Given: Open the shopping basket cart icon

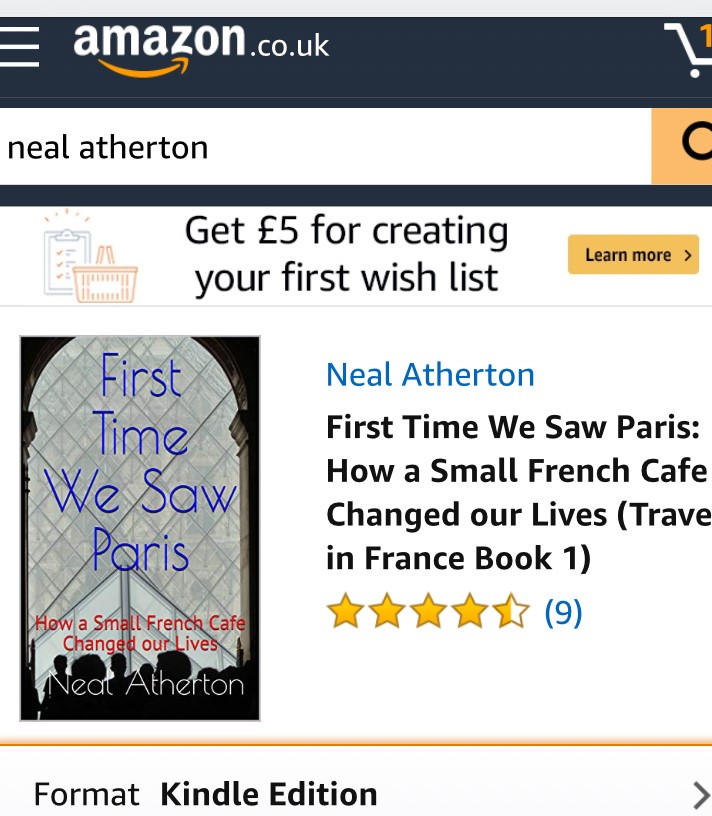Looking at the screenshot, I should [x=689, y=49].
